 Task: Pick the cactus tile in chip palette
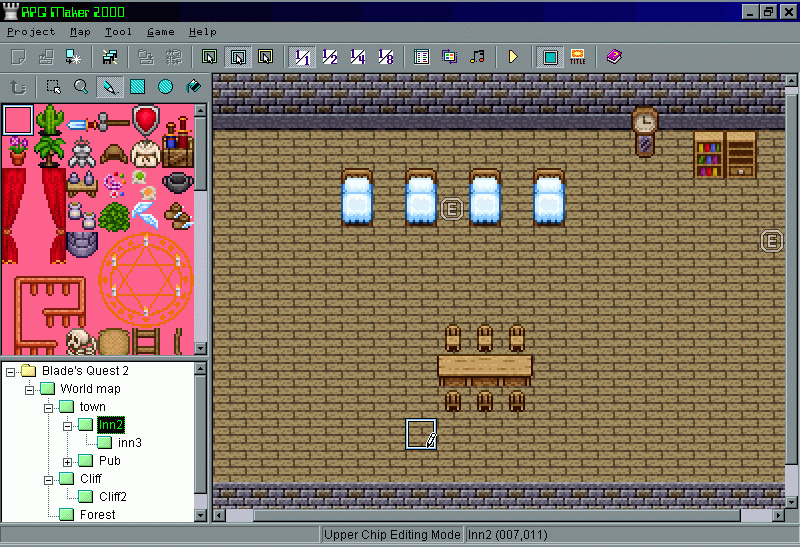point(49,120)
